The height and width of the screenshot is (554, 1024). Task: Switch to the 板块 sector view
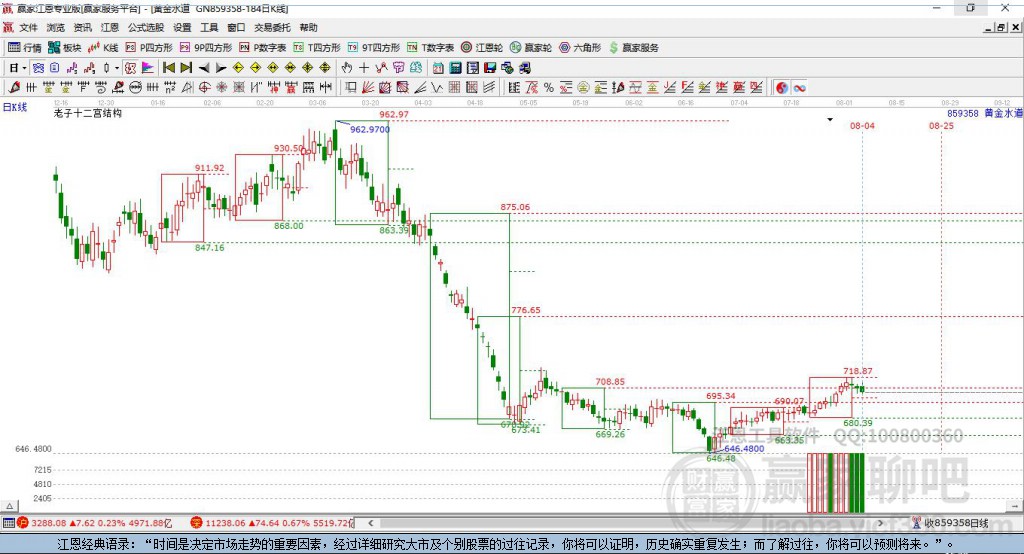[65, 48]
